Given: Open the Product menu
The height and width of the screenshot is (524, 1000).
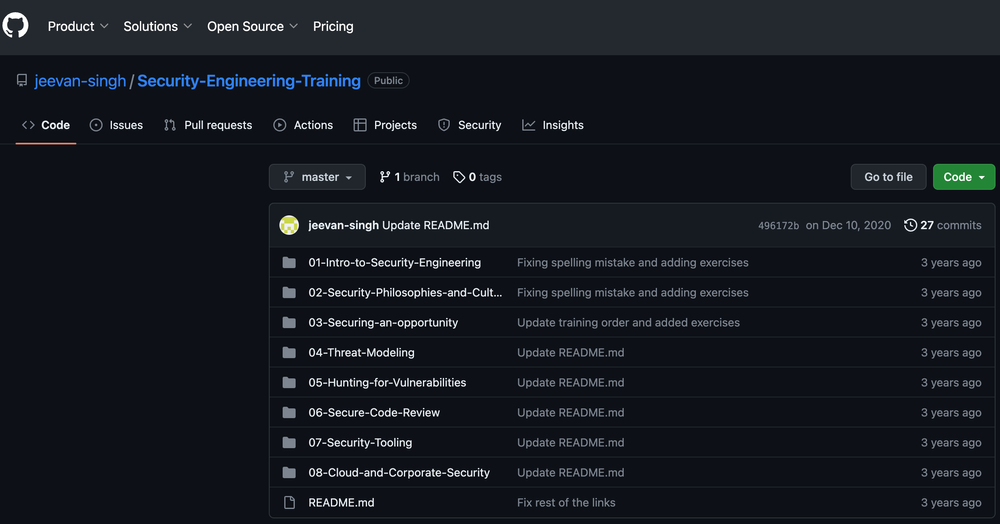Looking at the screenshot, I should (78, 26).
